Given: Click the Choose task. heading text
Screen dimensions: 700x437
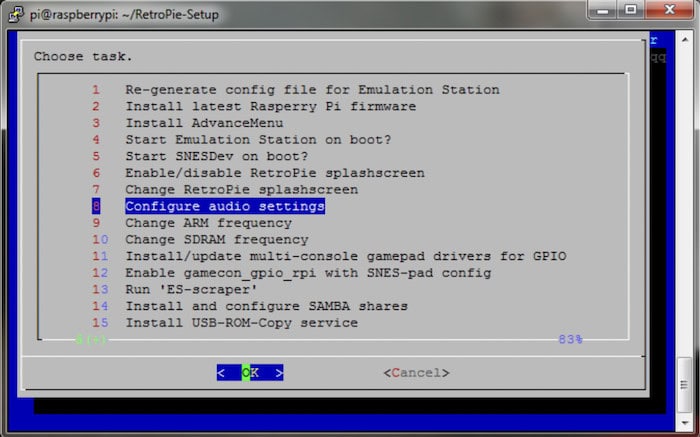Looking at the screenshot, I should click(83, 57).
